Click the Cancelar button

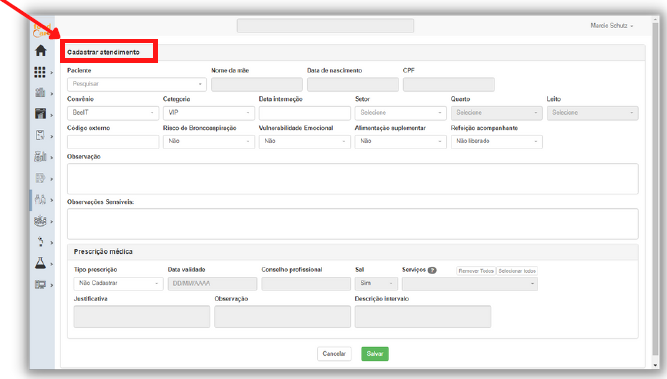click(x=334, y=353)
